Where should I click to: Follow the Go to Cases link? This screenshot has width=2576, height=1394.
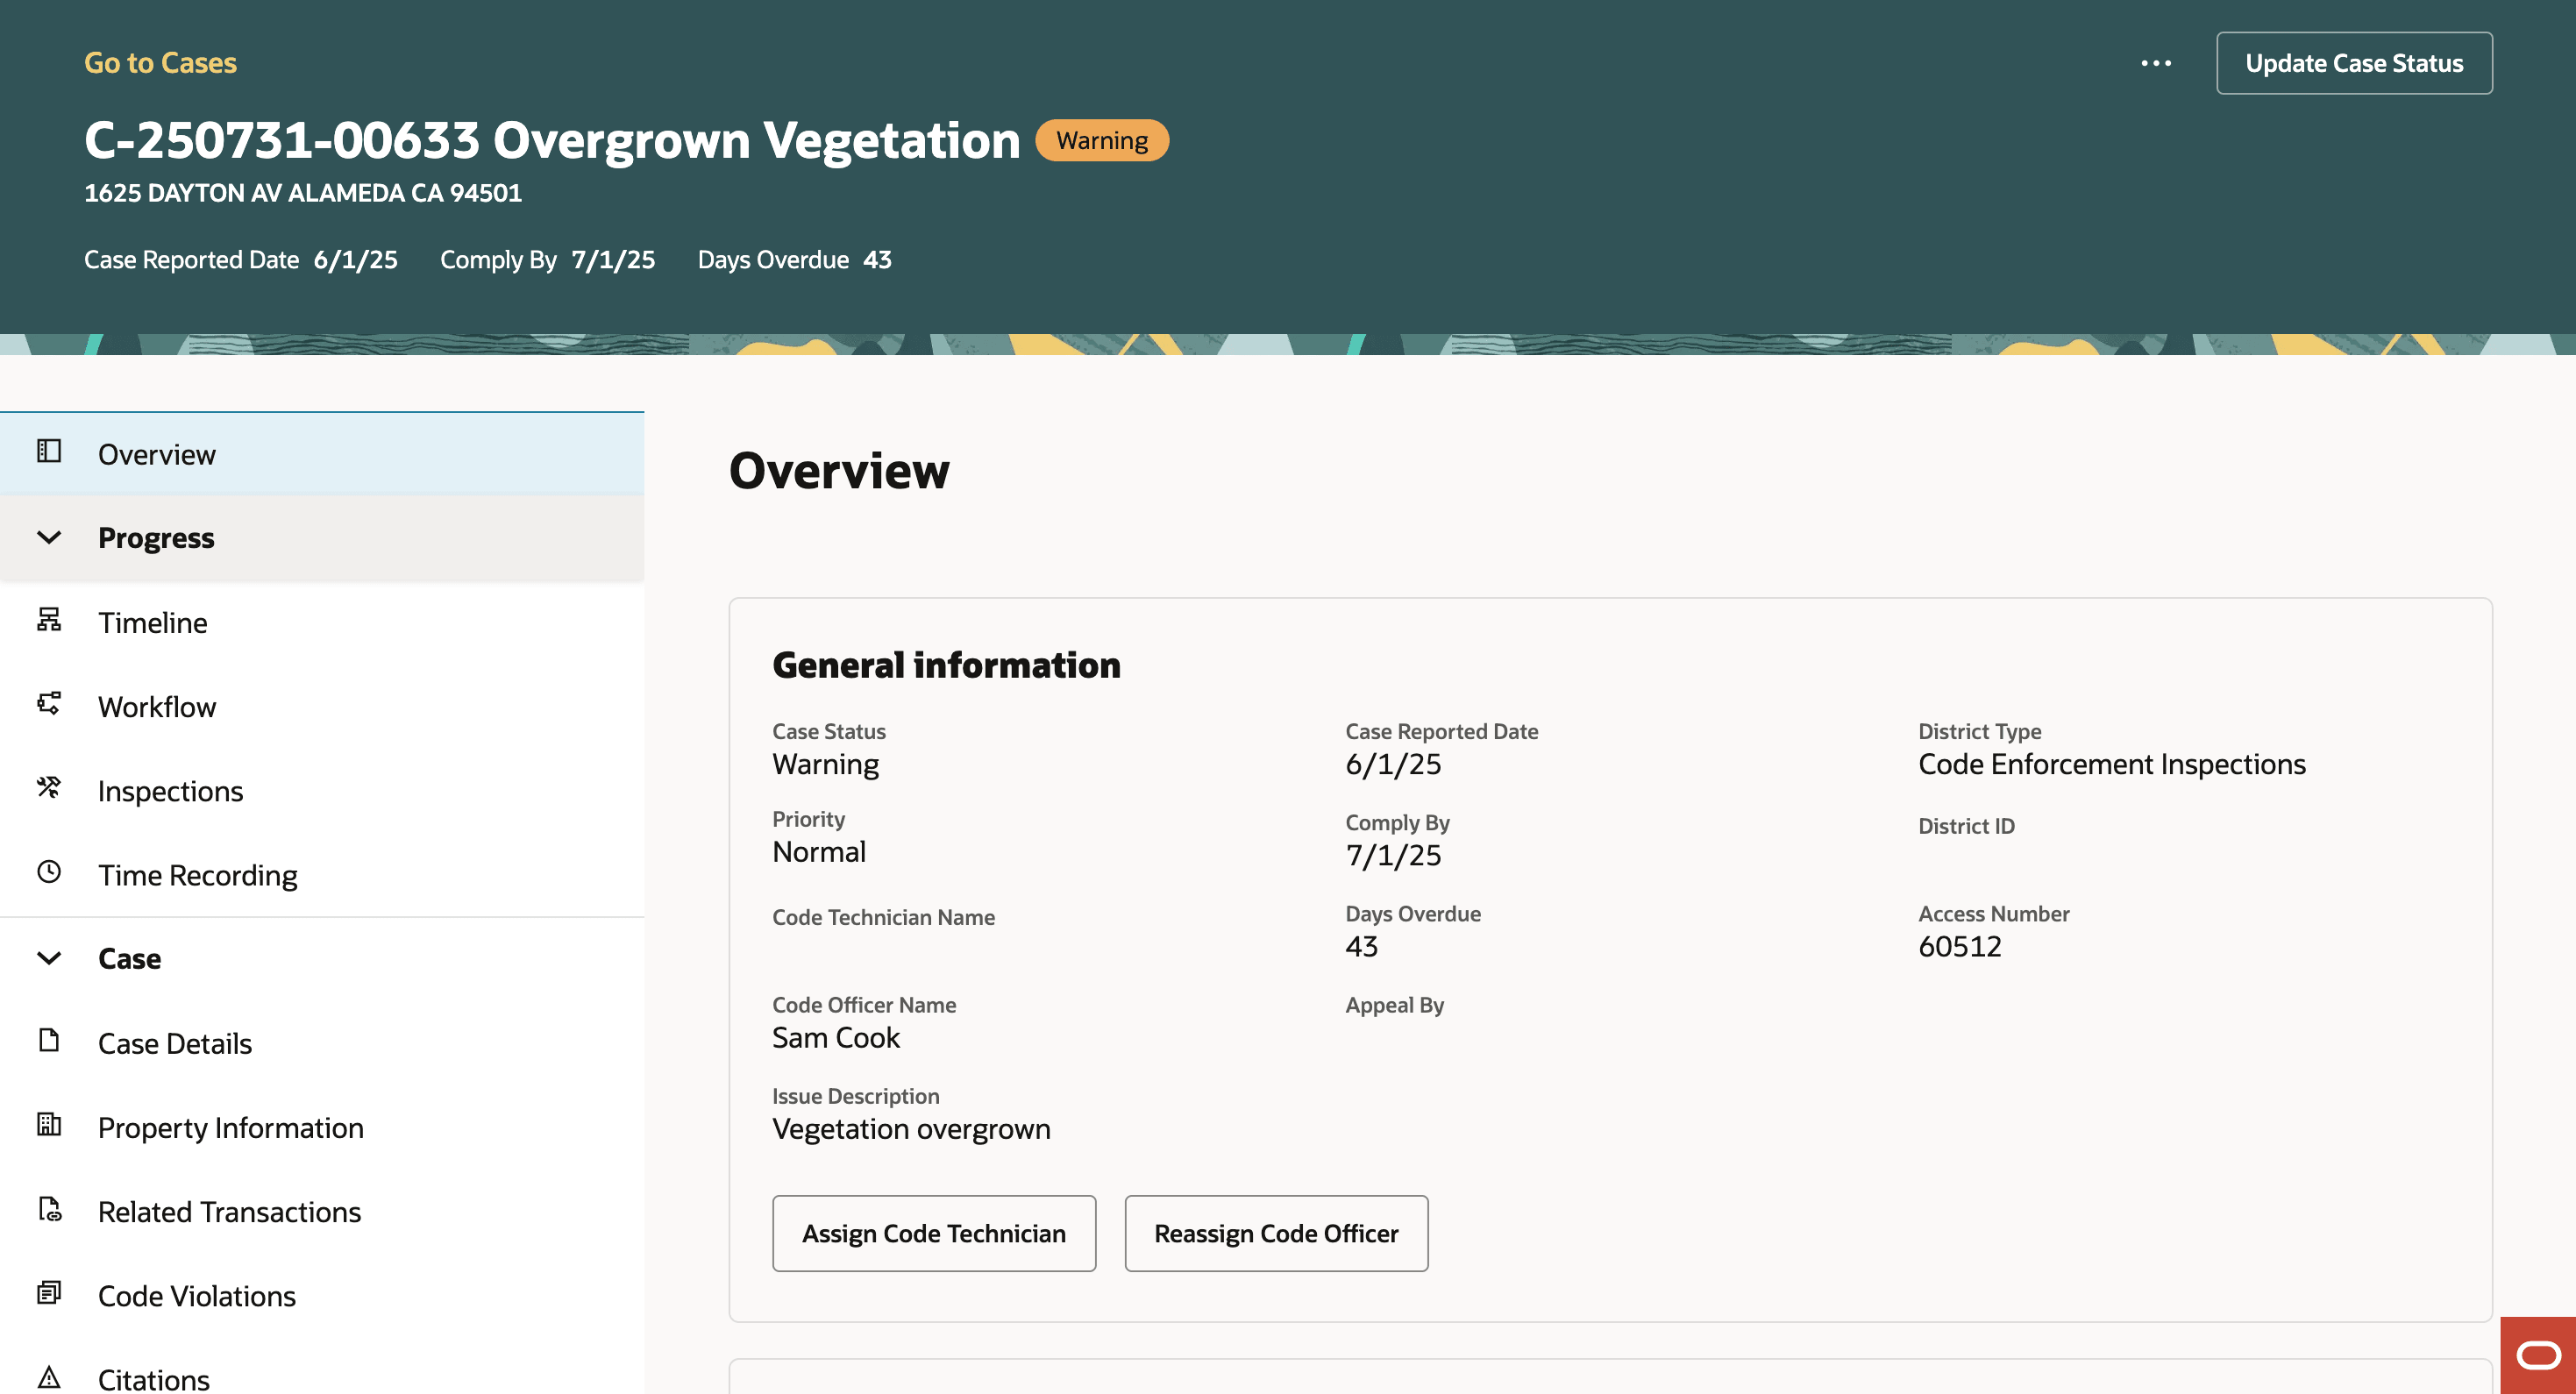click(160, 63)
